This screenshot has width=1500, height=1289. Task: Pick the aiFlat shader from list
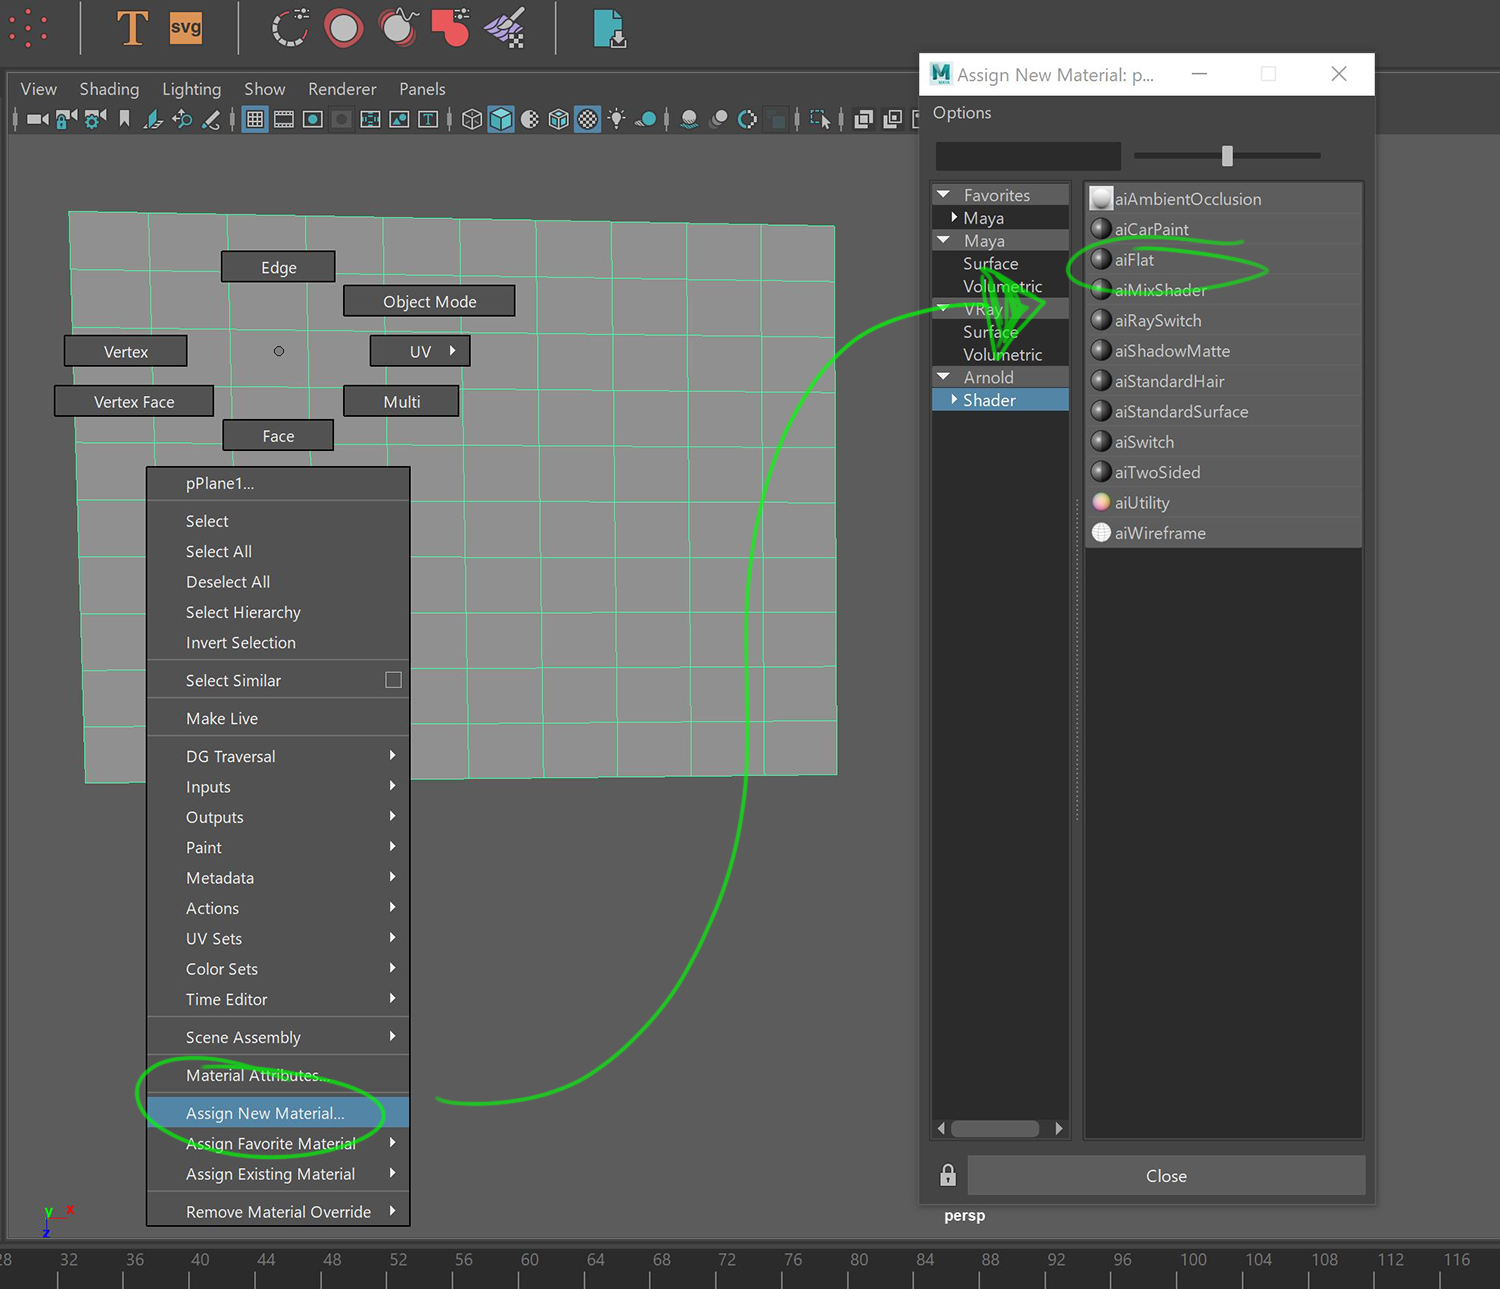click(x=1225, y=260)
